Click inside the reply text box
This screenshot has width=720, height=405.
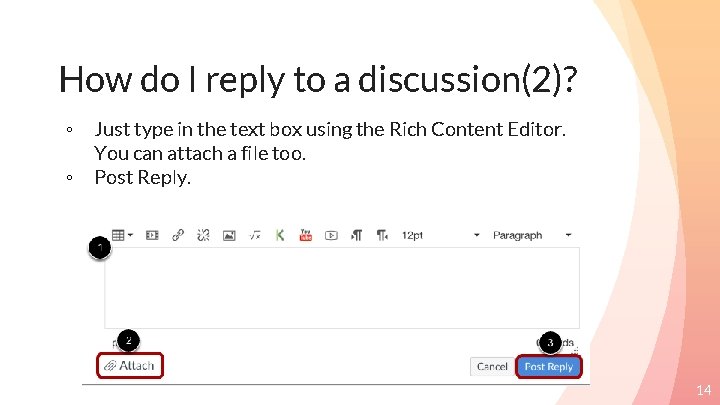342,288
